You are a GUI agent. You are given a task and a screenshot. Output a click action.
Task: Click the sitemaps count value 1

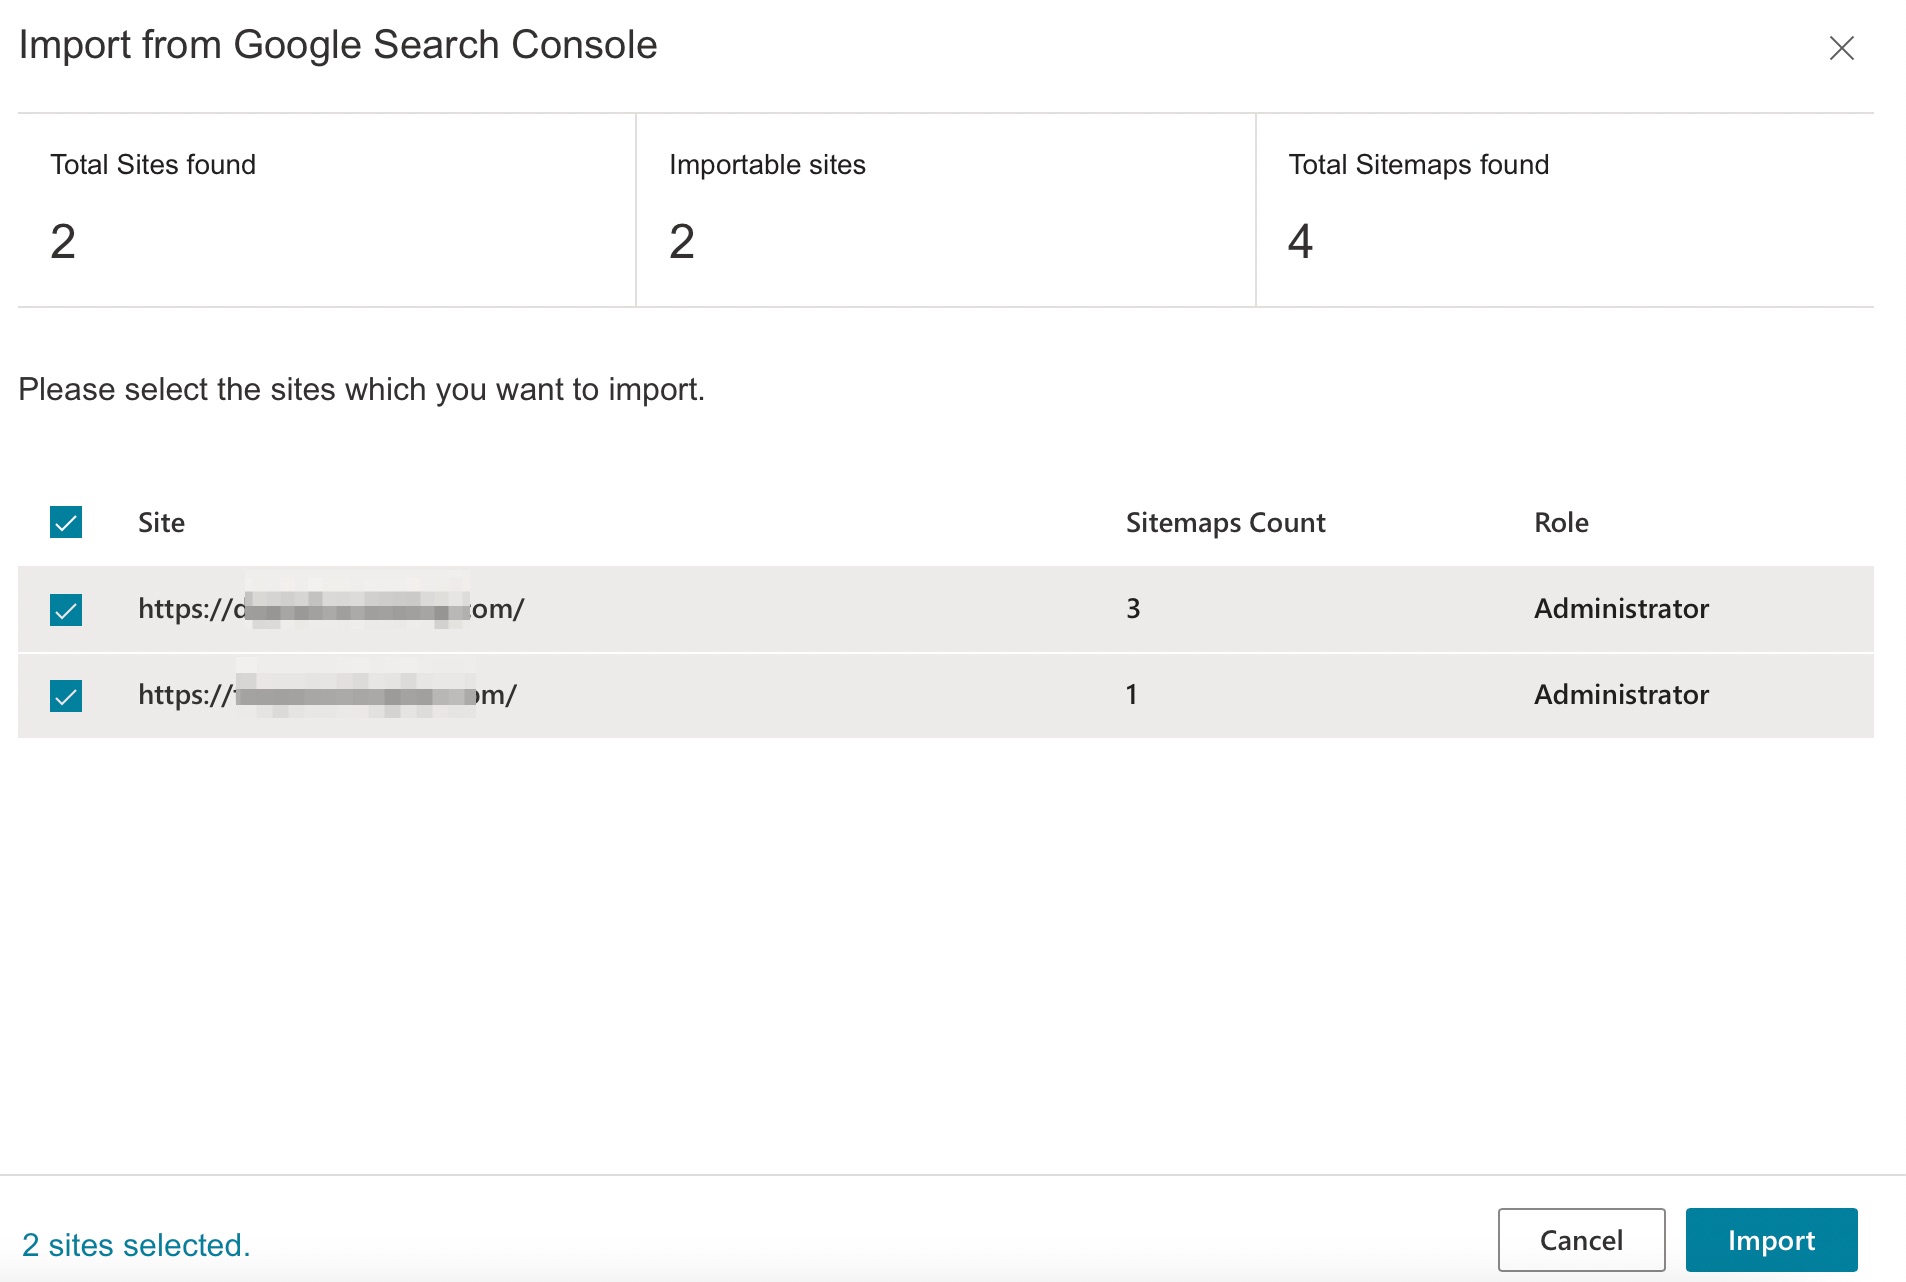click(1131, 694)
